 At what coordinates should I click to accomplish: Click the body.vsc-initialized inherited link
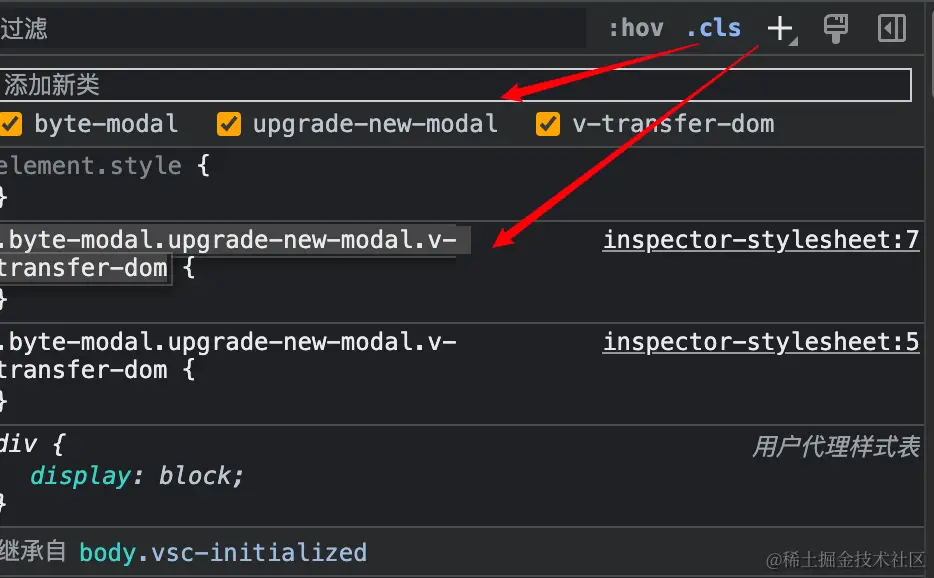pyautogui.click(x=223, y=553)
